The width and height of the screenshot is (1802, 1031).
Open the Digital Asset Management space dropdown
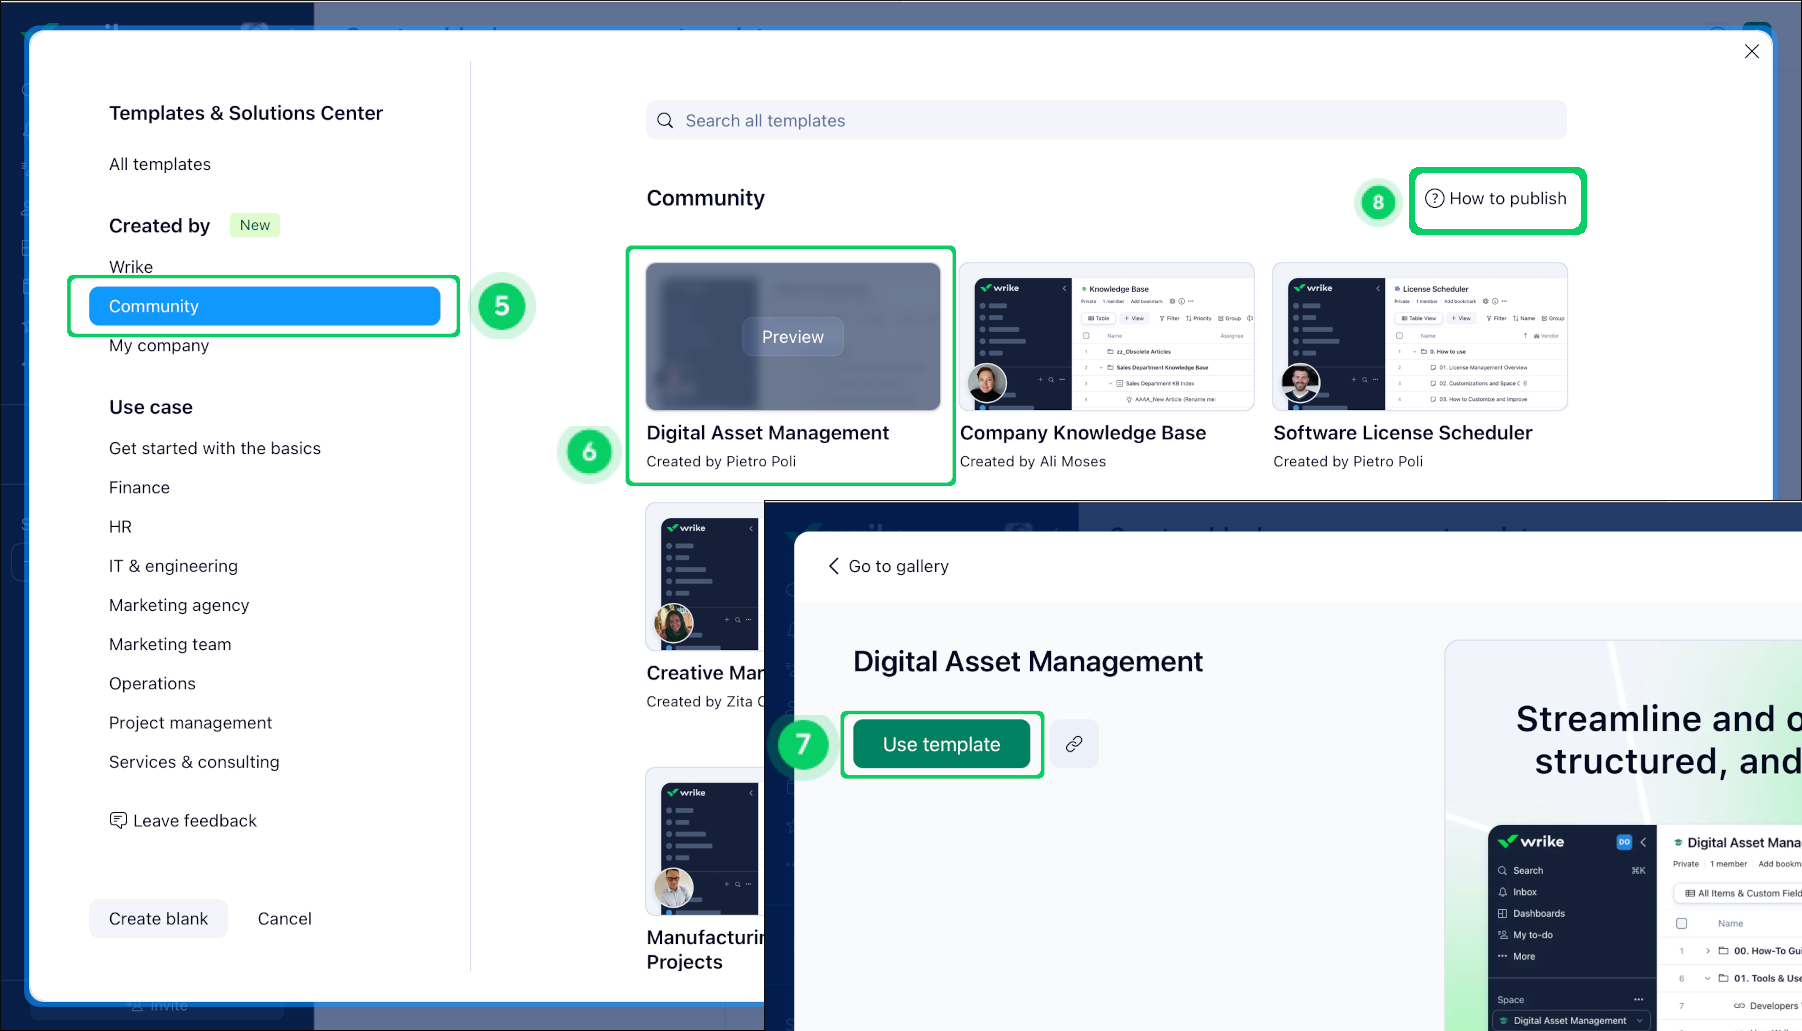pyautogui.click(x=1639, y=1021)
